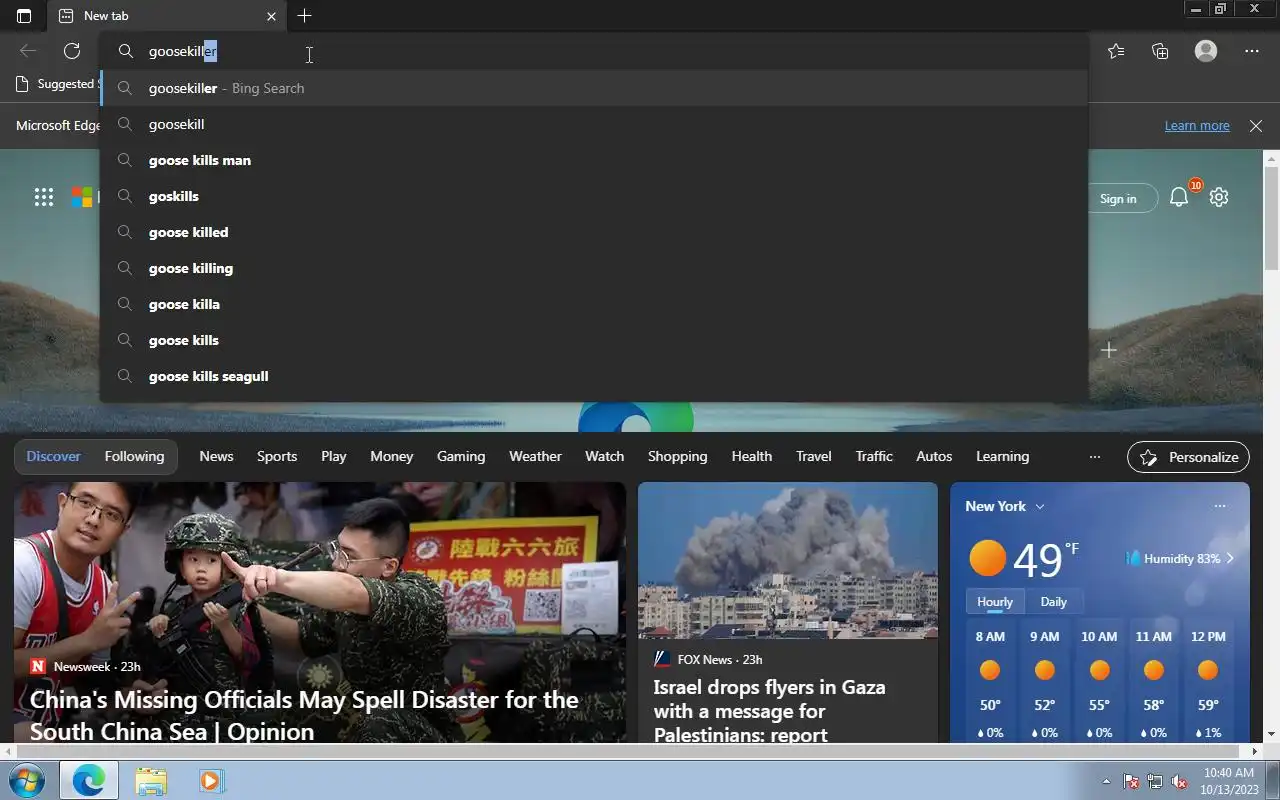Open Windows Explorer from taskbar

pyautogui.click(x=151, y=780)
